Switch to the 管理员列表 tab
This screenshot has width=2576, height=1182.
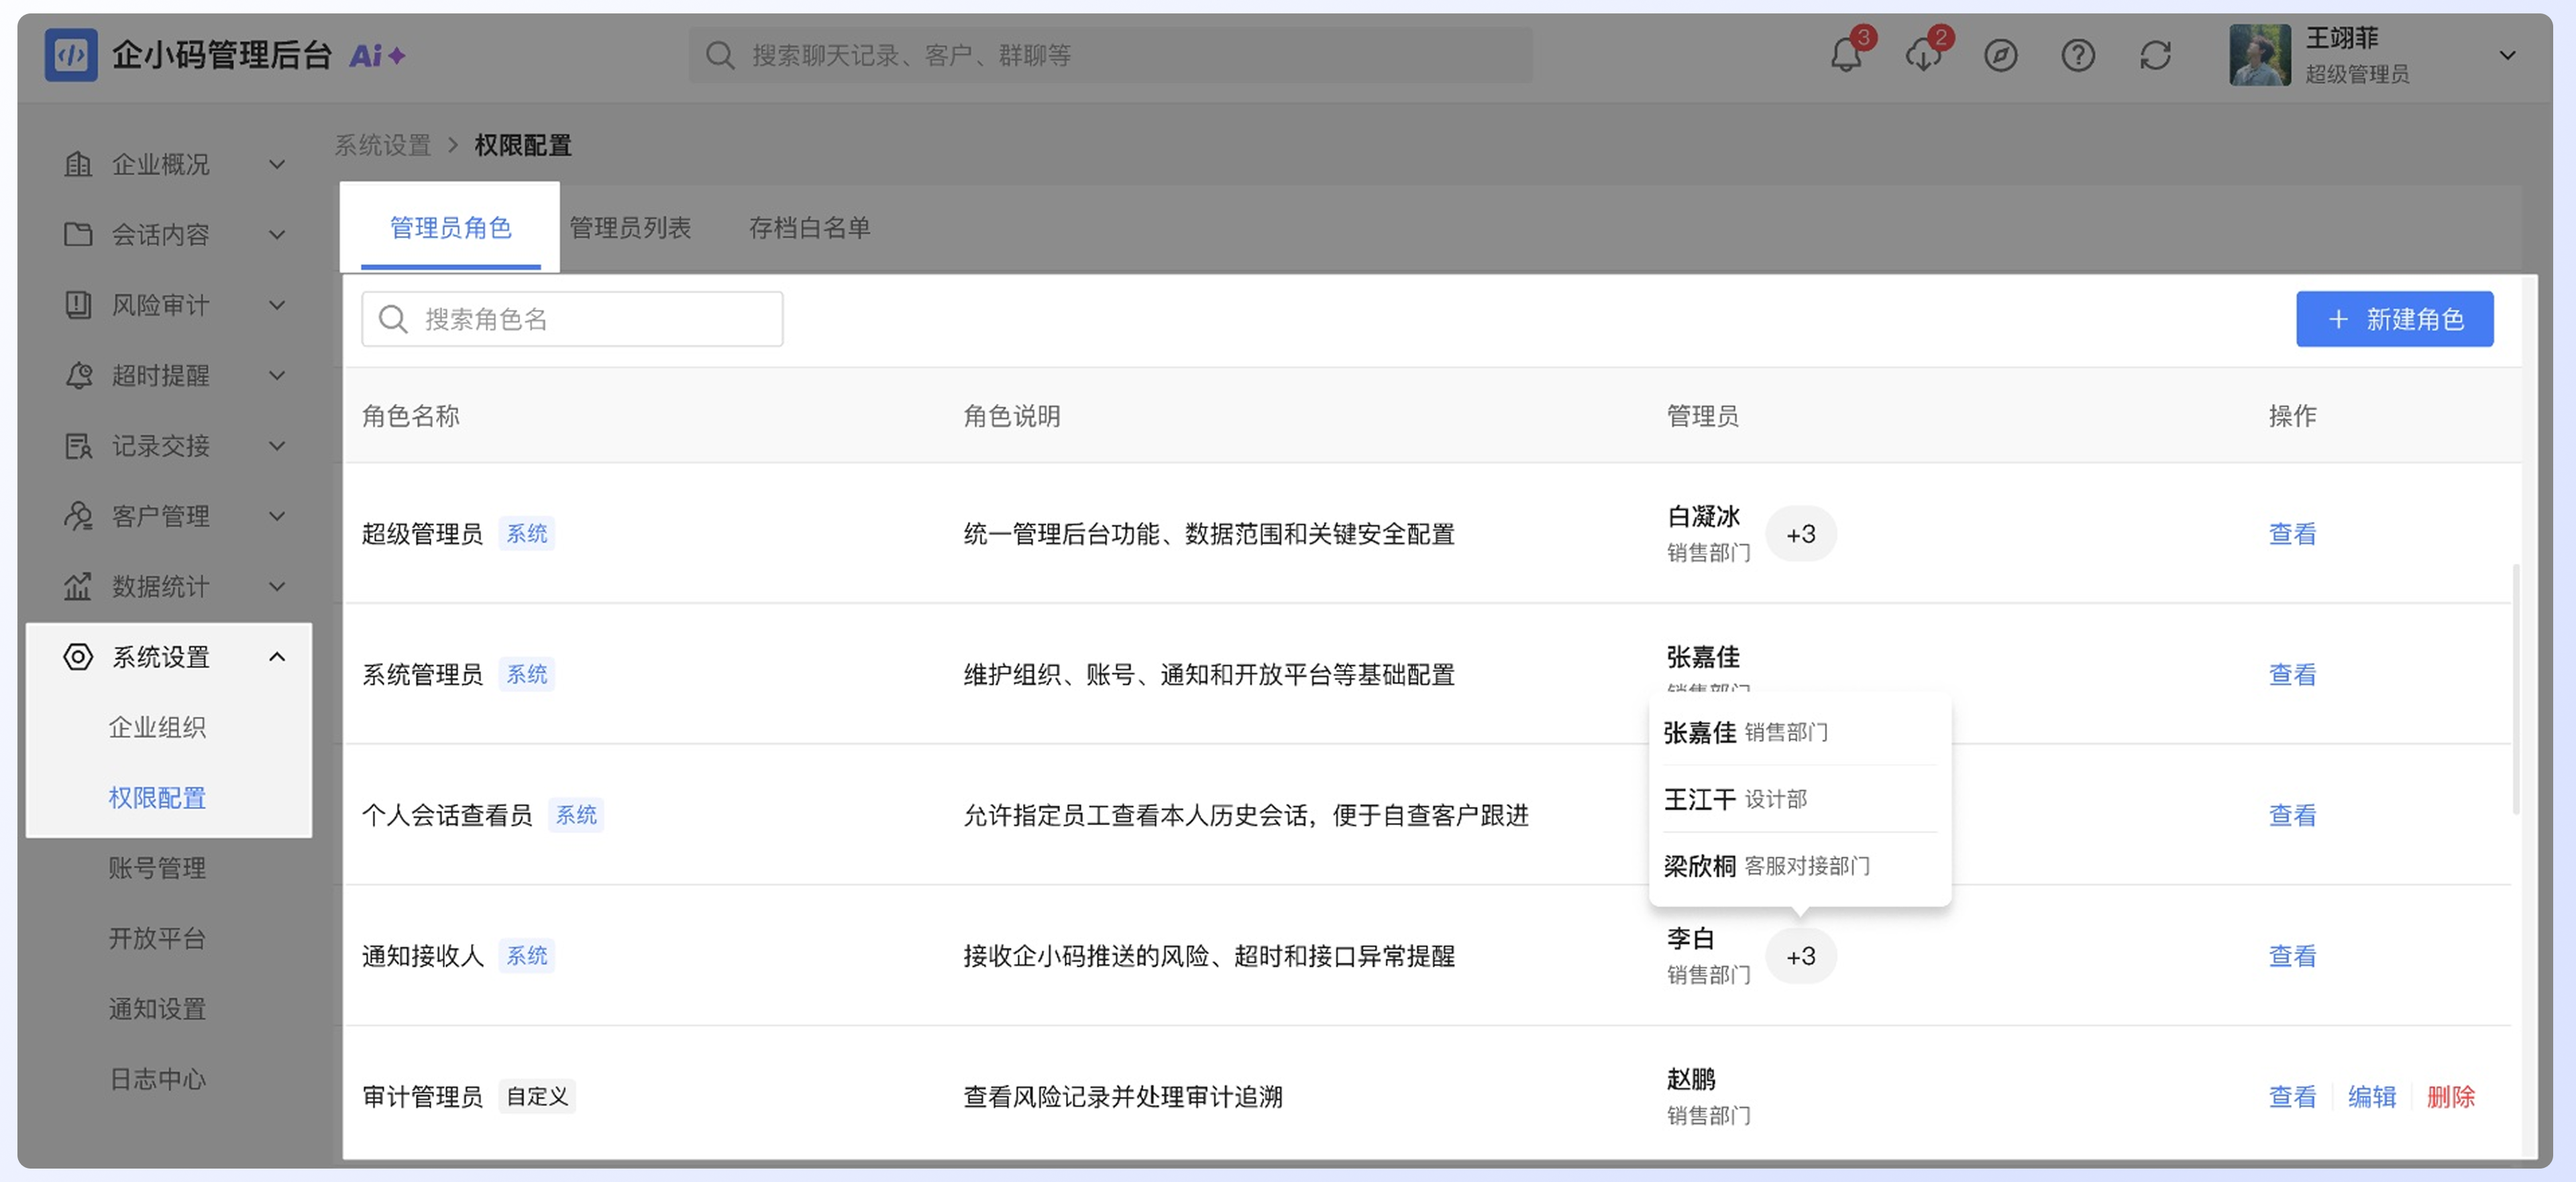[x=630, y=228]
